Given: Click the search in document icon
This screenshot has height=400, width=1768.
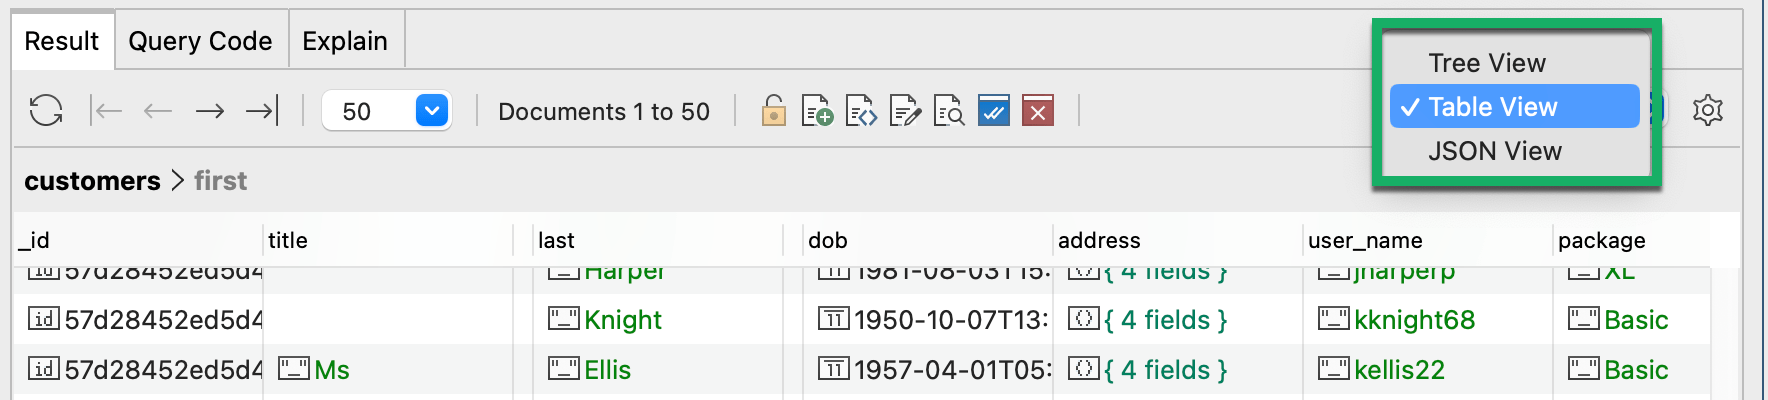Looking at the screenshot, I should pos(949,110).
